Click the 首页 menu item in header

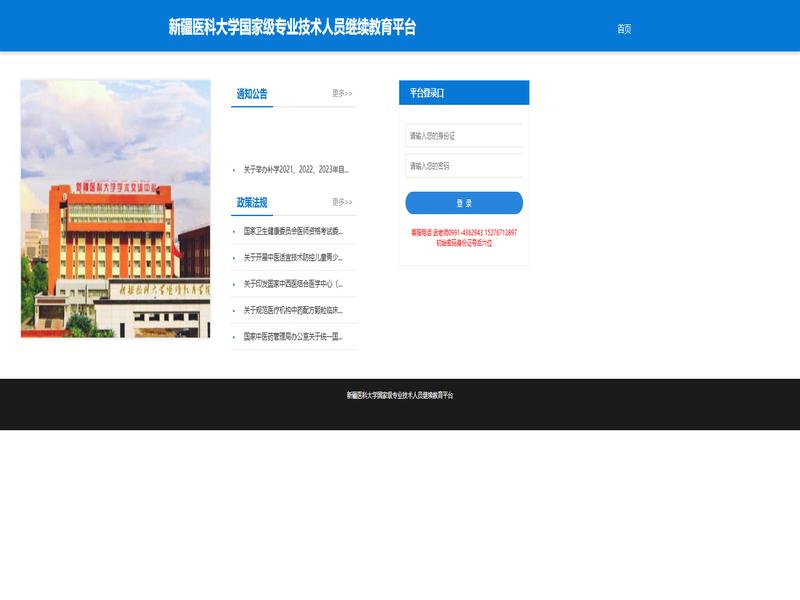(x=624, y=29)
